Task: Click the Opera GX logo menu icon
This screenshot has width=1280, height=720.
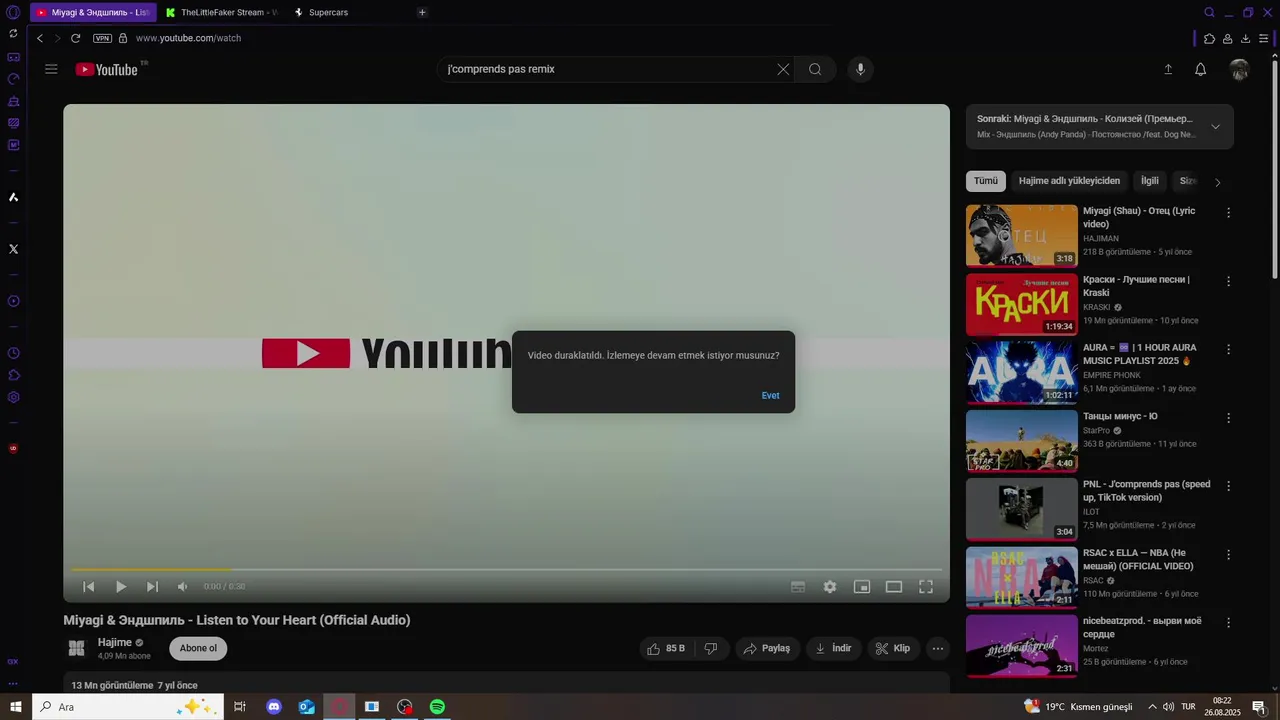Action: 13,13
